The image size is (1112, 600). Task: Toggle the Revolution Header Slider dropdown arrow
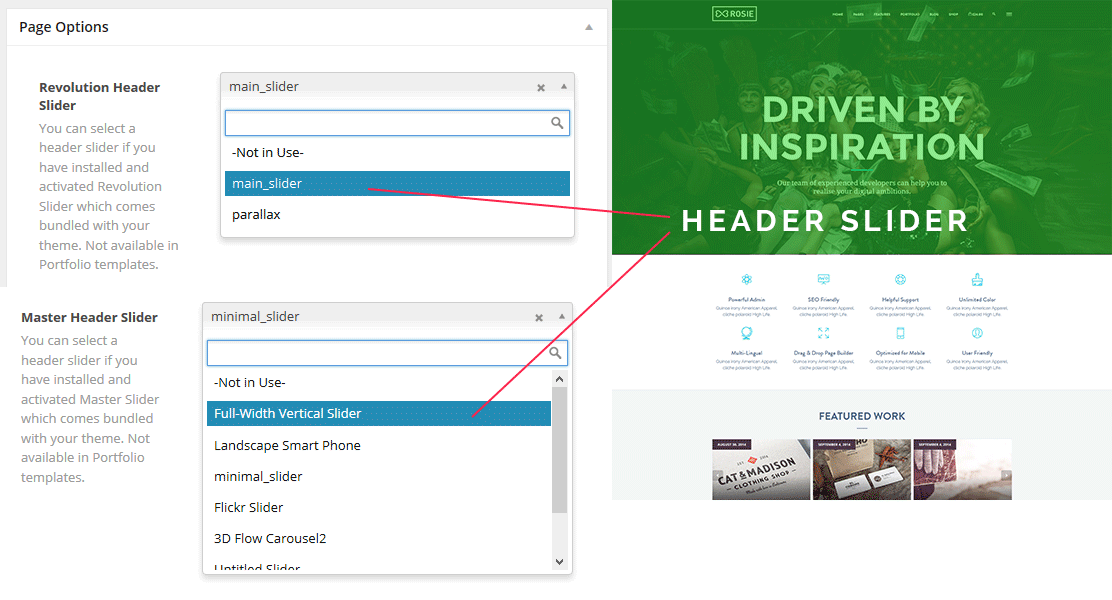[x=564, y=87]
